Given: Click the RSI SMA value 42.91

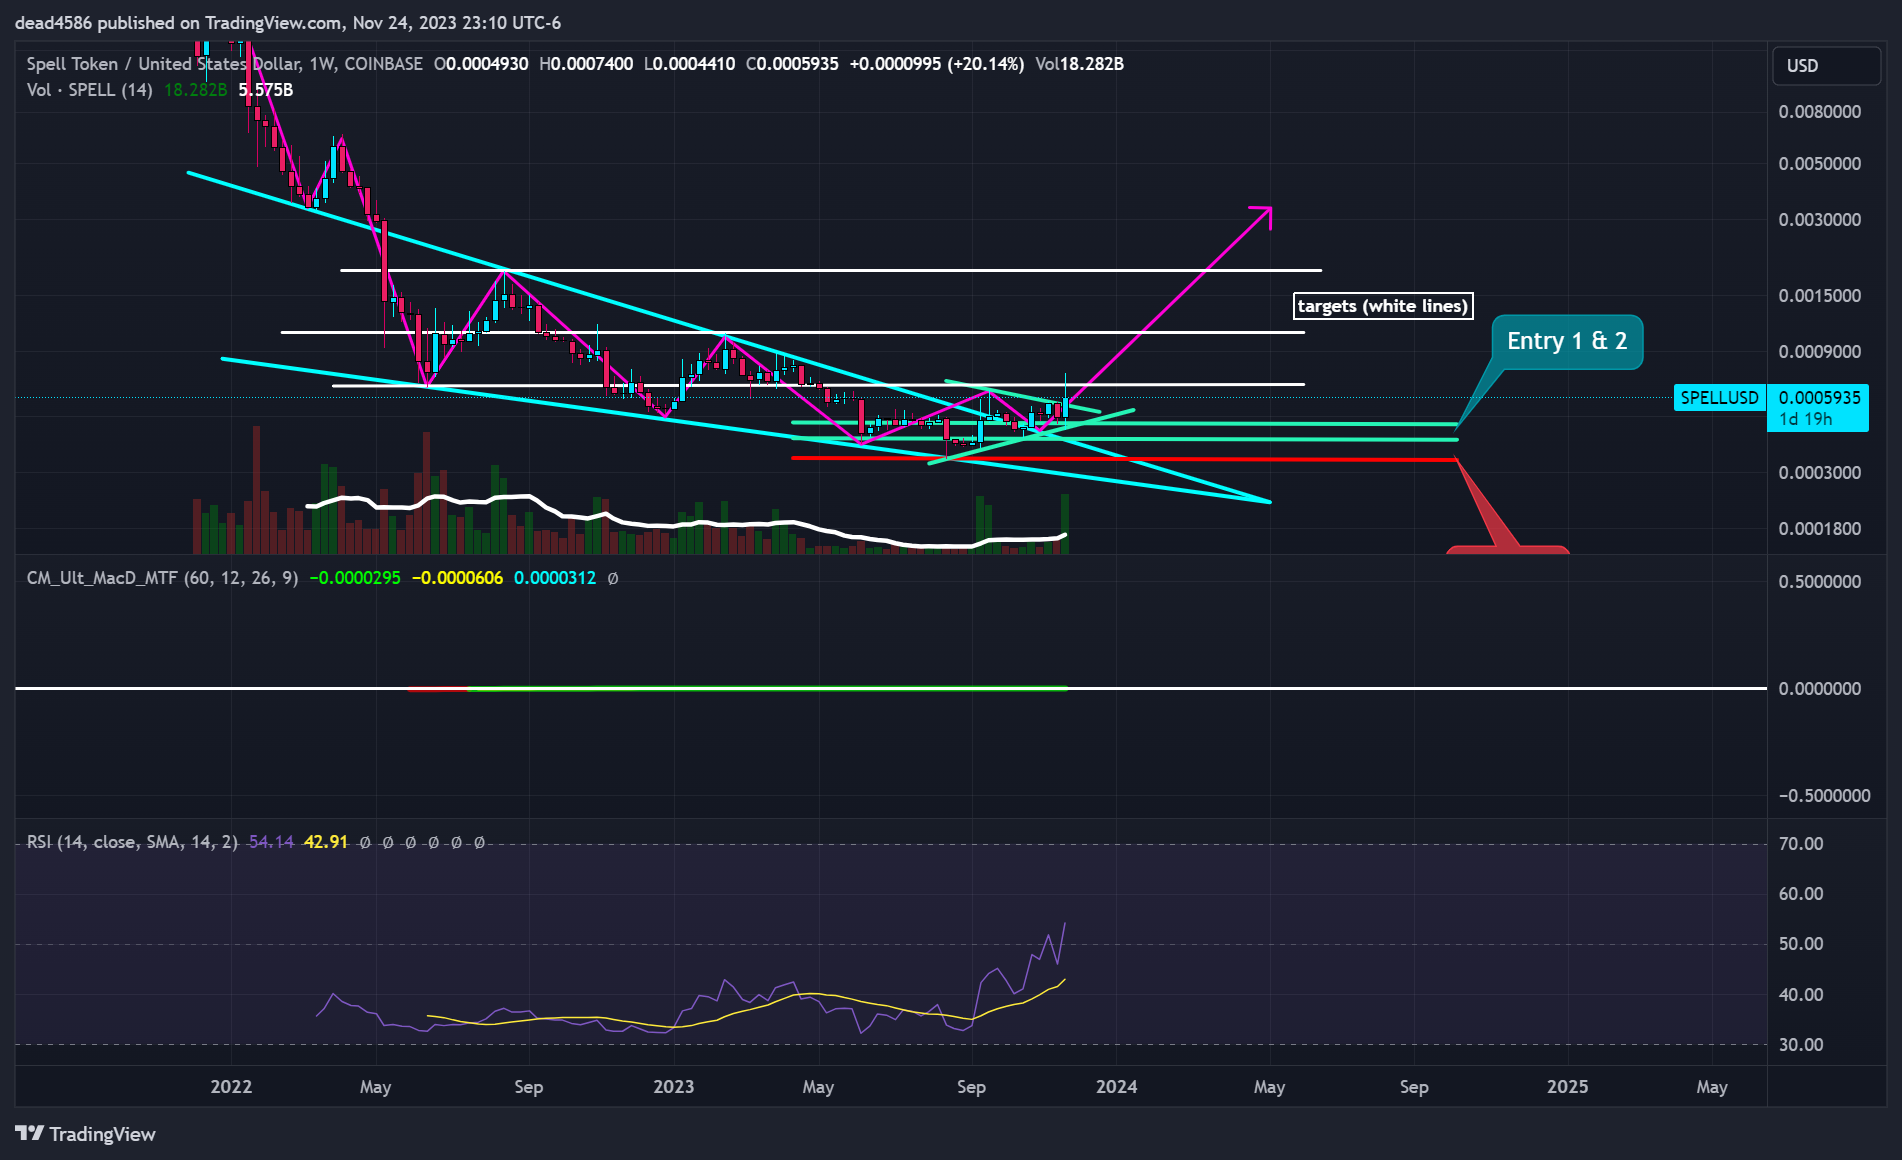Looking at the screenshot, I should pyautogui.click(x=326, y=842).
